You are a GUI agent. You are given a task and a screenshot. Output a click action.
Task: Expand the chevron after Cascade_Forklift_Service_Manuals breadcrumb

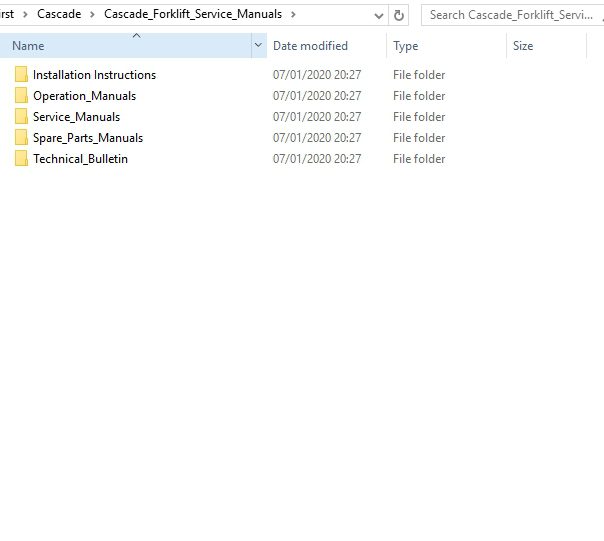(293, 15)
